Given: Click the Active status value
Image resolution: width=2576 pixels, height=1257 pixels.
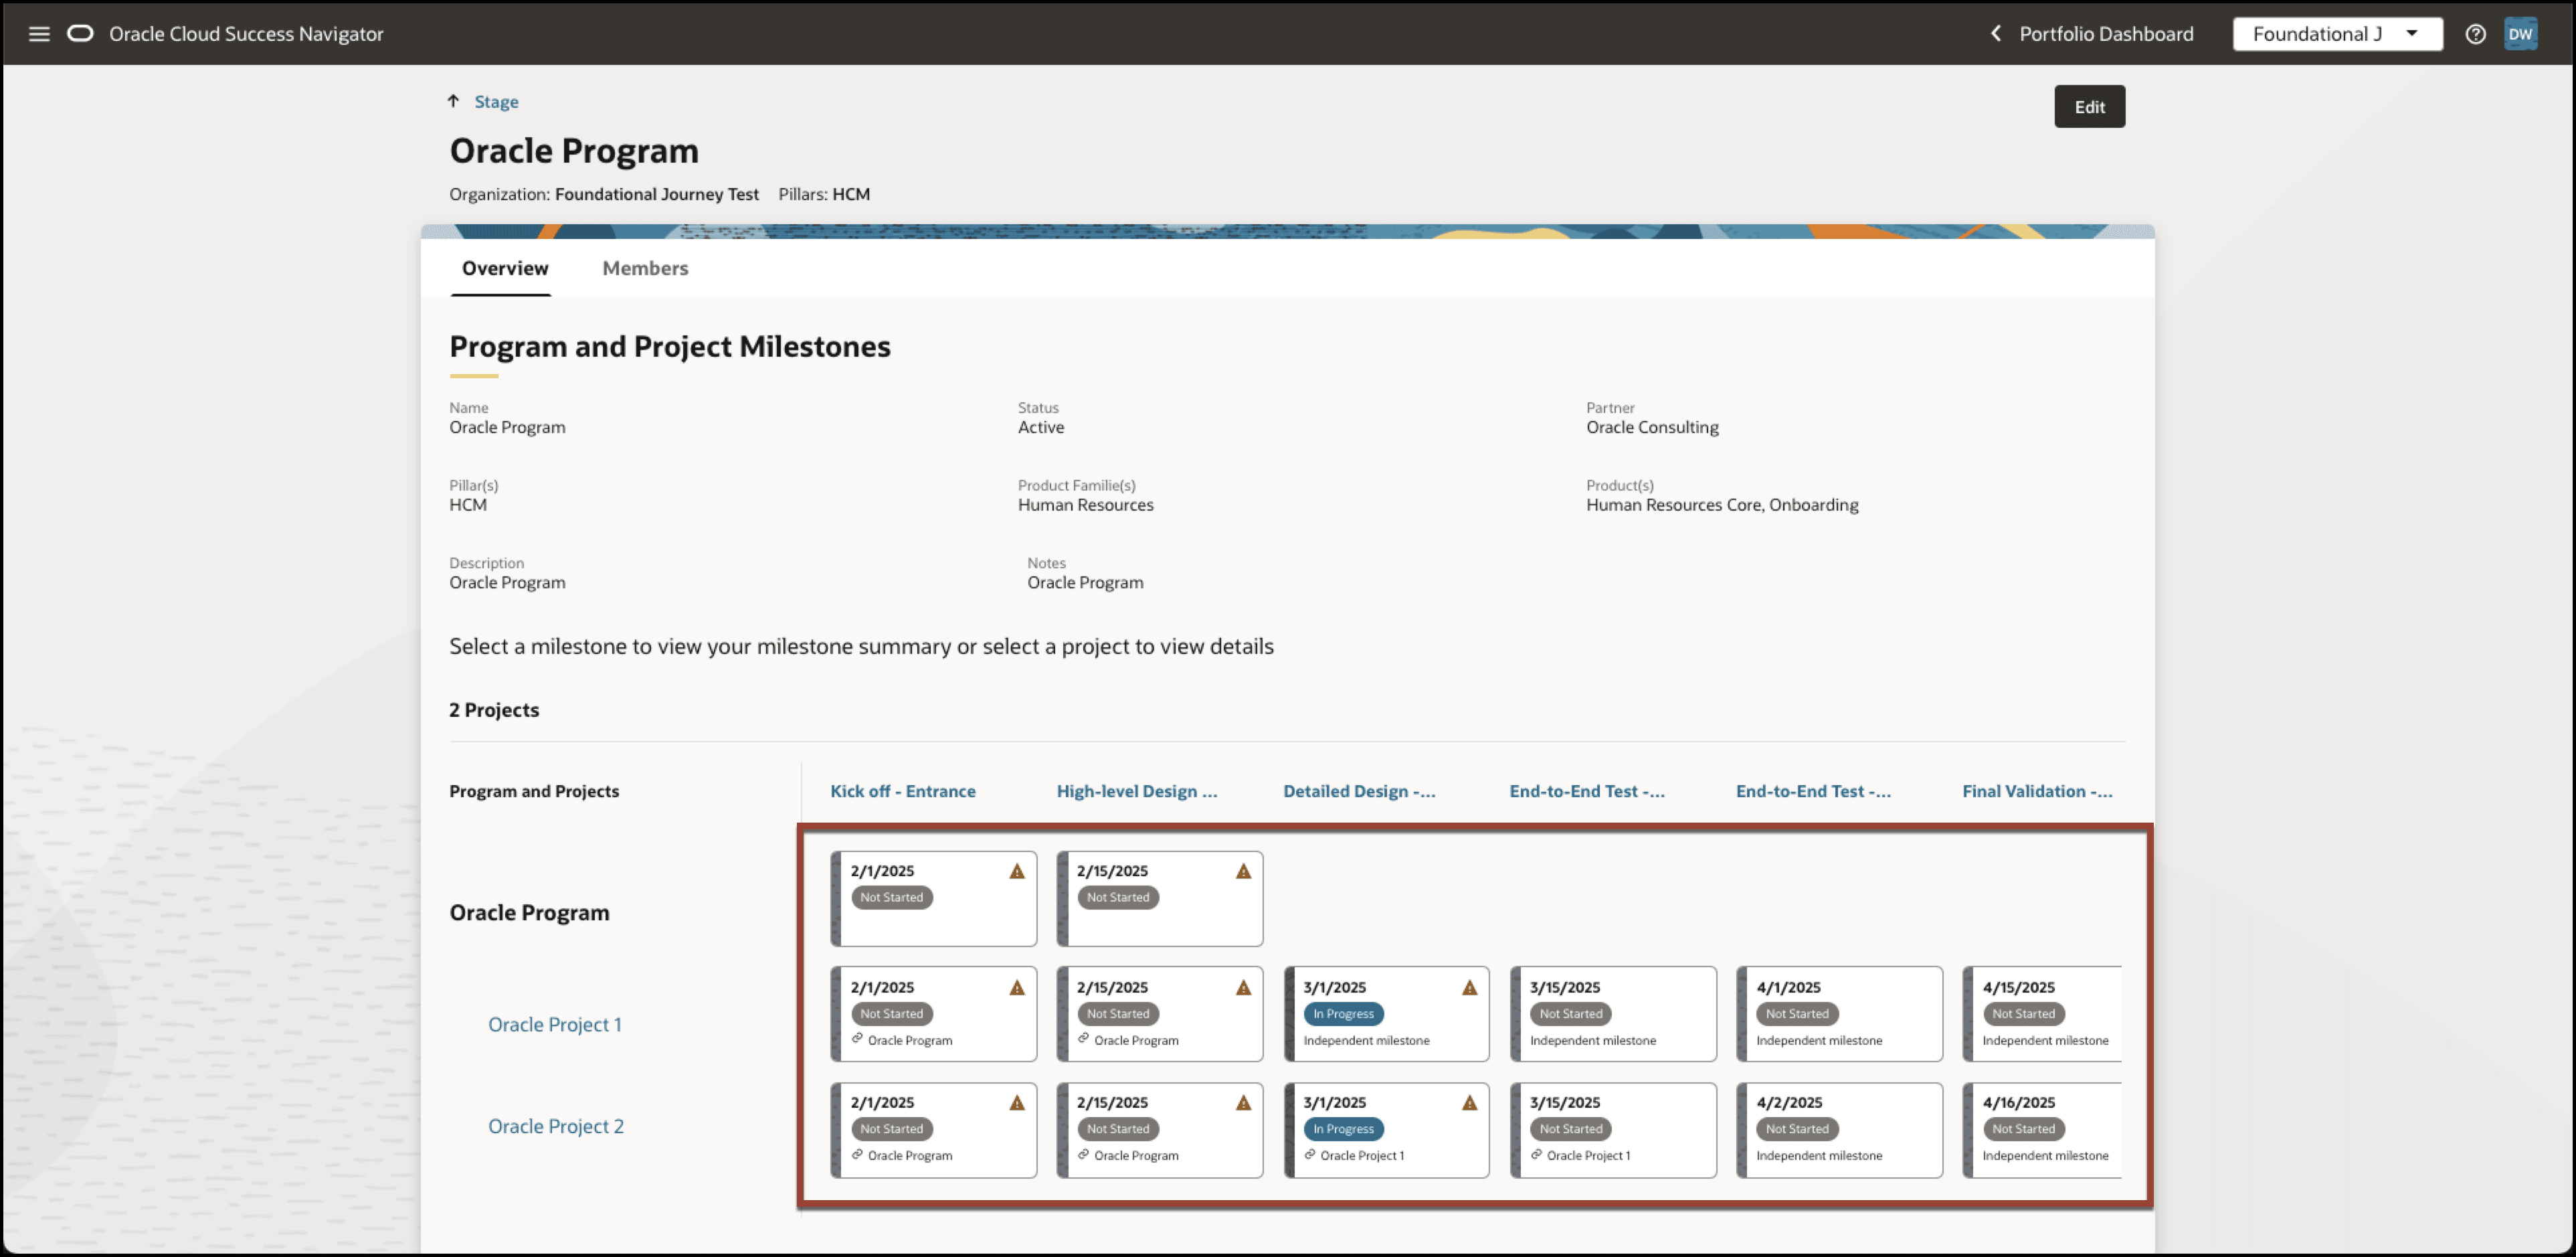Looking at the screenshot, I should [x=1041, y=427].
